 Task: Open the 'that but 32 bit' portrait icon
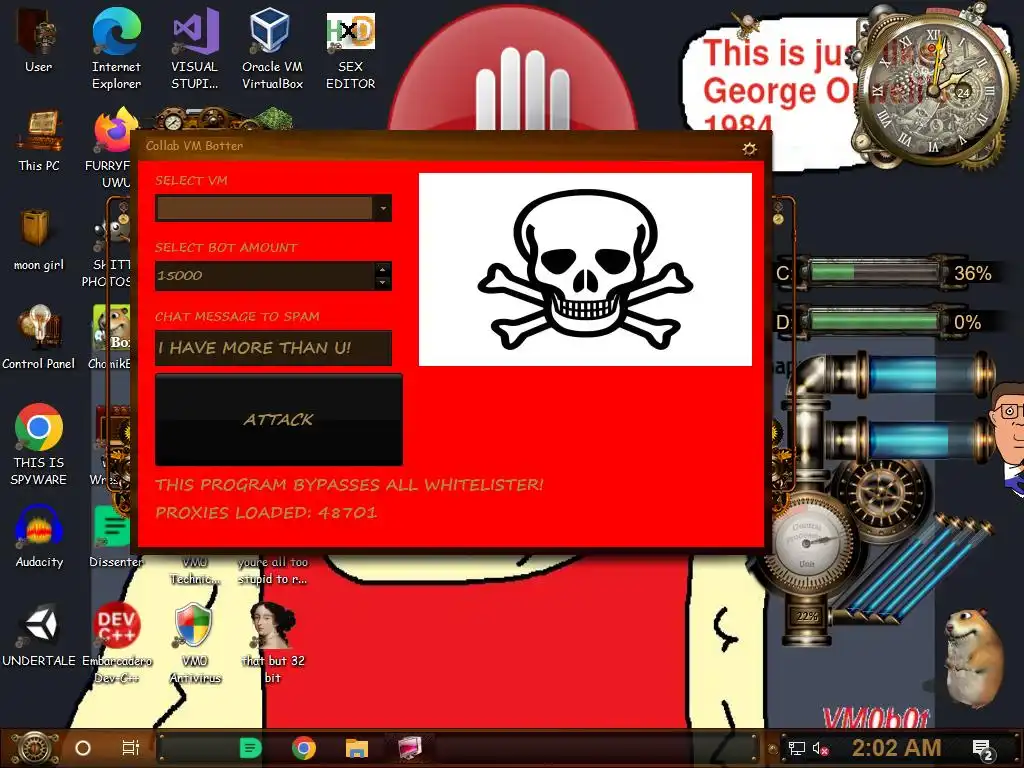(x=273, y=643)
